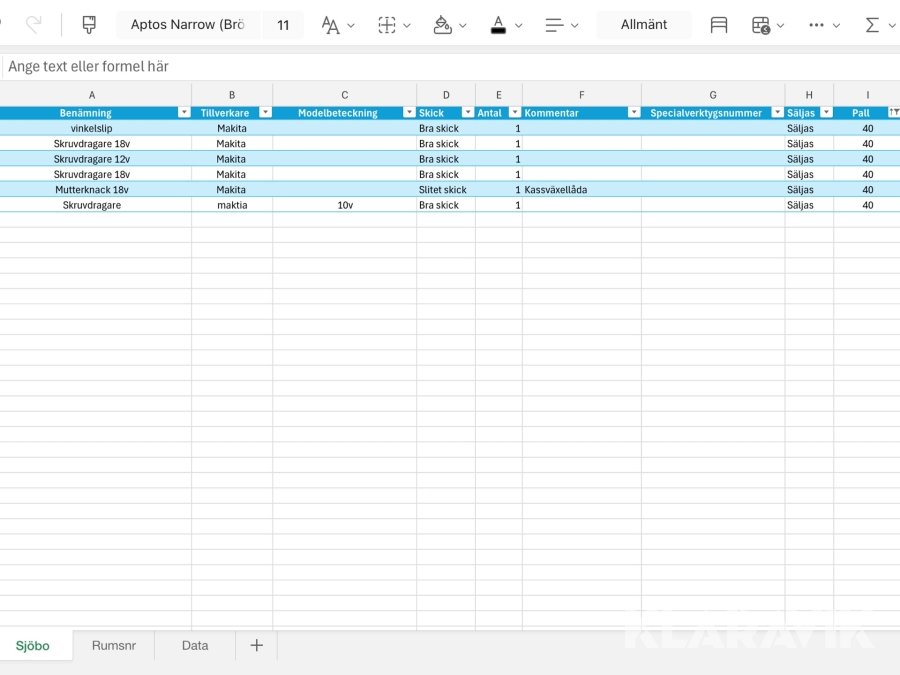This screenshot has width=900, height=675.
Task: Click the text alignment icon
Action: 554,25
